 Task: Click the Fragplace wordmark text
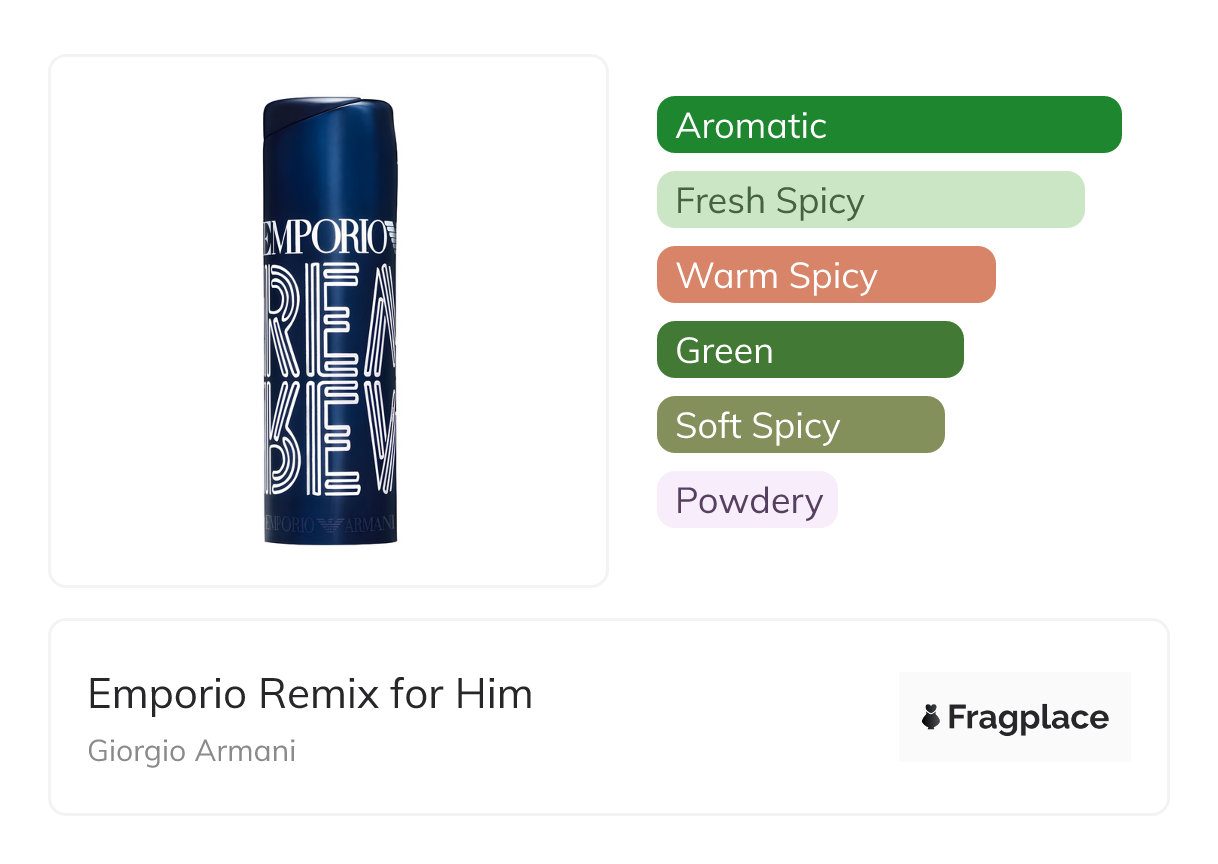(1028, 717)
